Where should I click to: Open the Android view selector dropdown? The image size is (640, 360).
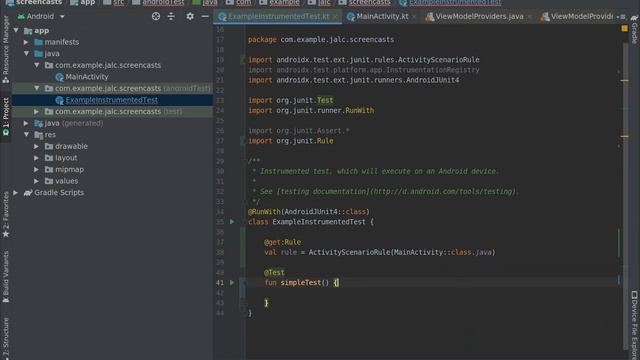pos(41,16)
